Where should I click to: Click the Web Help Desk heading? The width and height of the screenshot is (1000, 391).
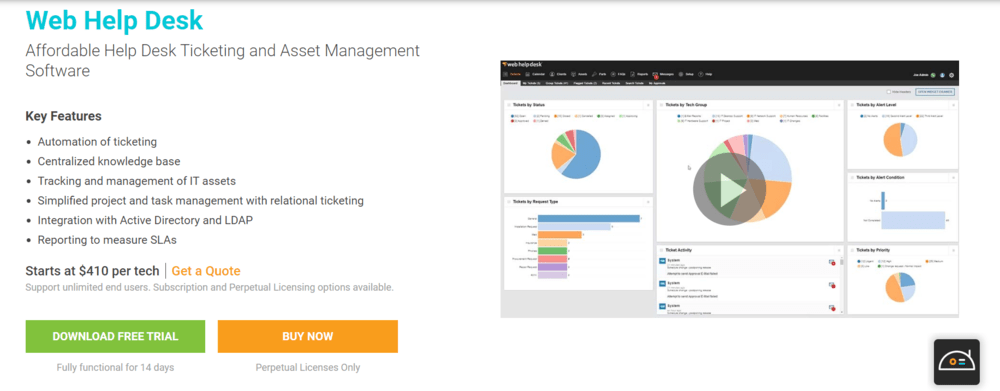click(x=114, y=20)
